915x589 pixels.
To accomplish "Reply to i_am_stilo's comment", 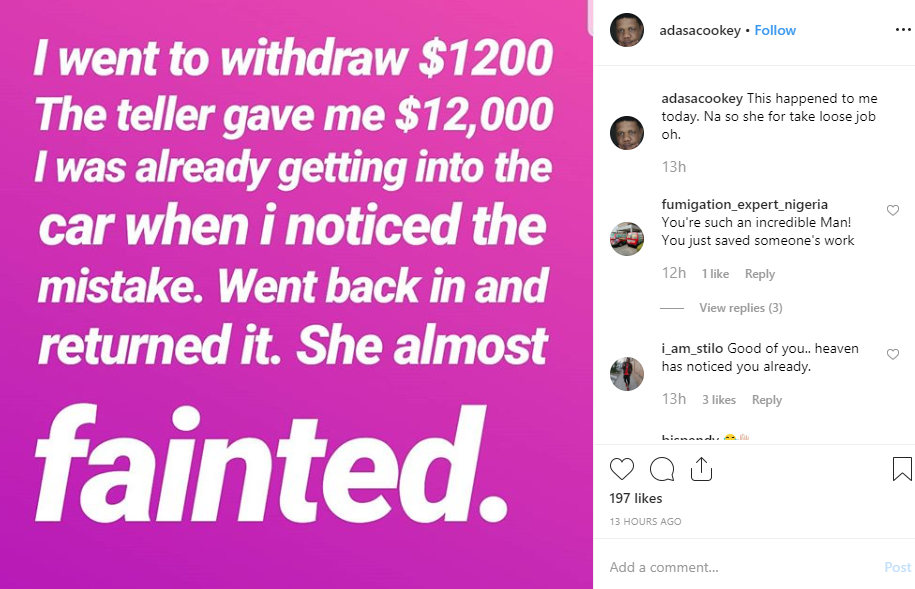I will (x=767, y=400).
